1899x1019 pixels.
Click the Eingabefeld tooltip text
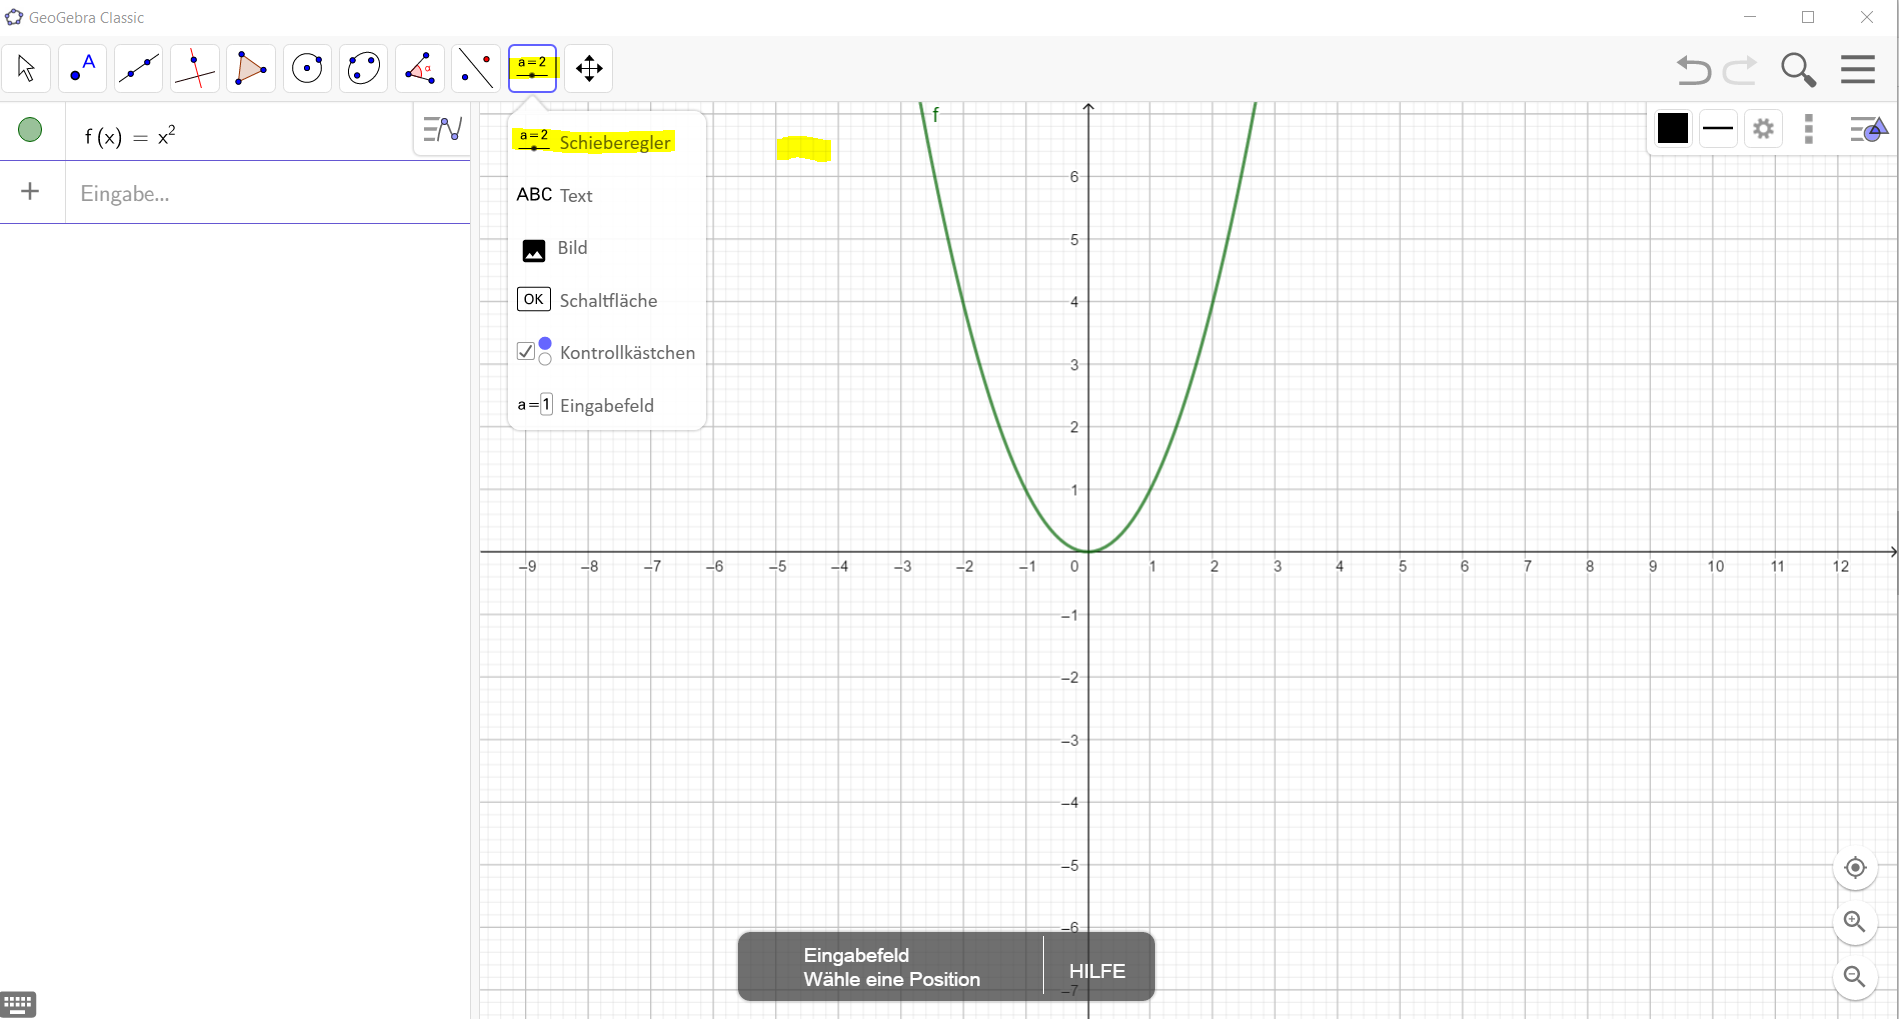pos(856,955)
